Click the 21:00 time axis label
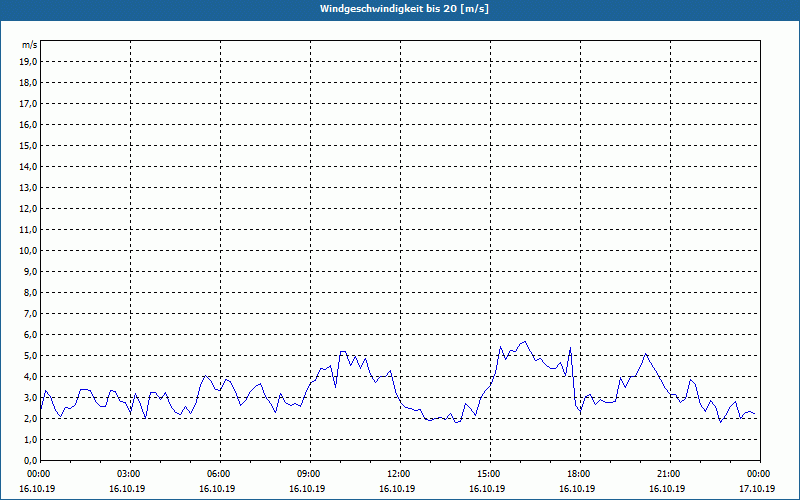800x500 pixels. [670, 474]
